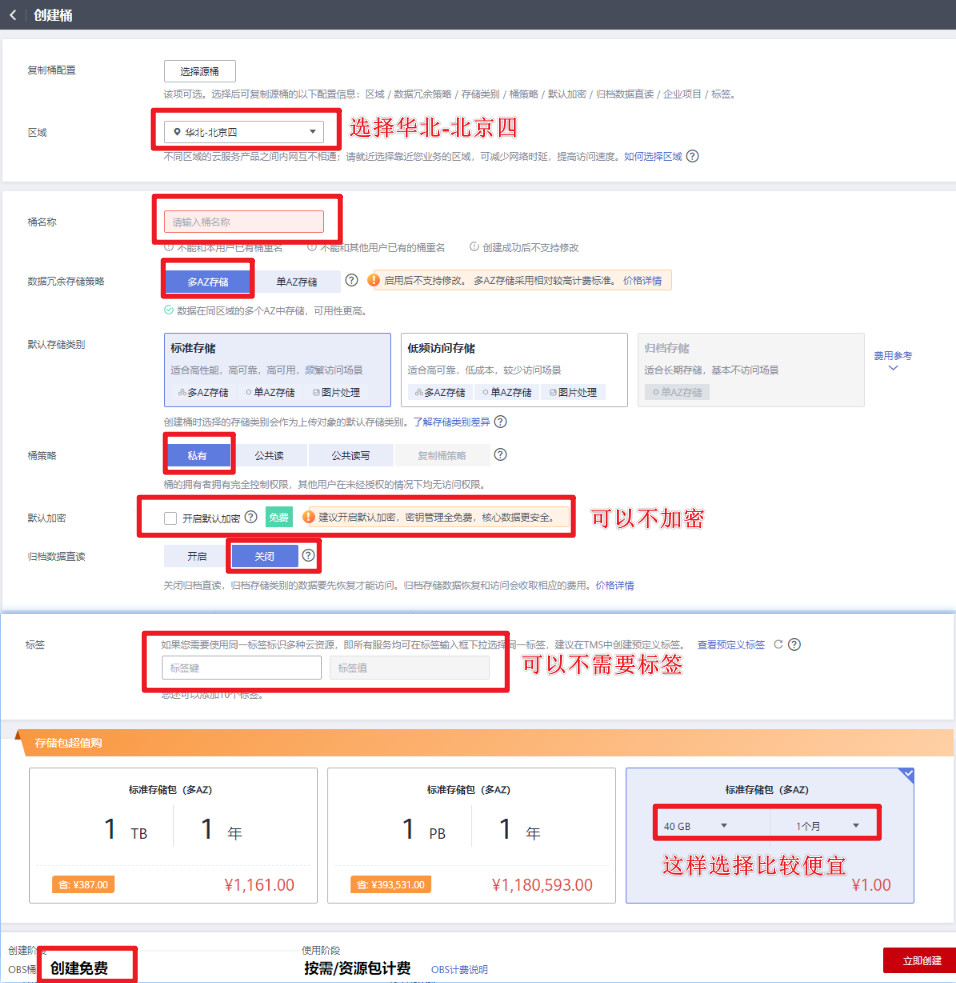Image resolution: width=956 pixels, height=983 pixels.
Task: Click help icon next to 复制桶策略
Action: [500, 455]
